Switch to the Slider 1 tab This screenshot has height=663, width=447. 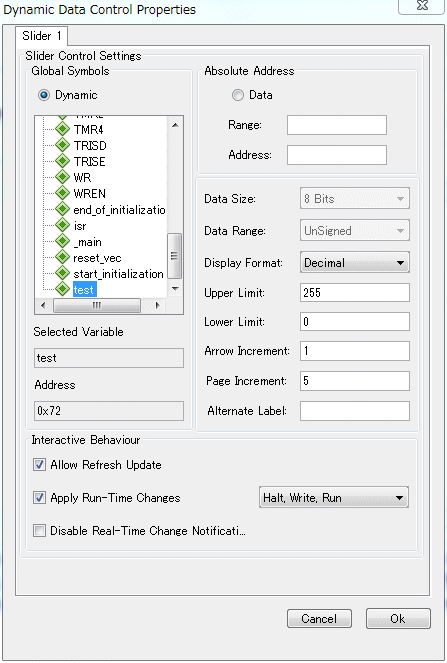(41, 36)
